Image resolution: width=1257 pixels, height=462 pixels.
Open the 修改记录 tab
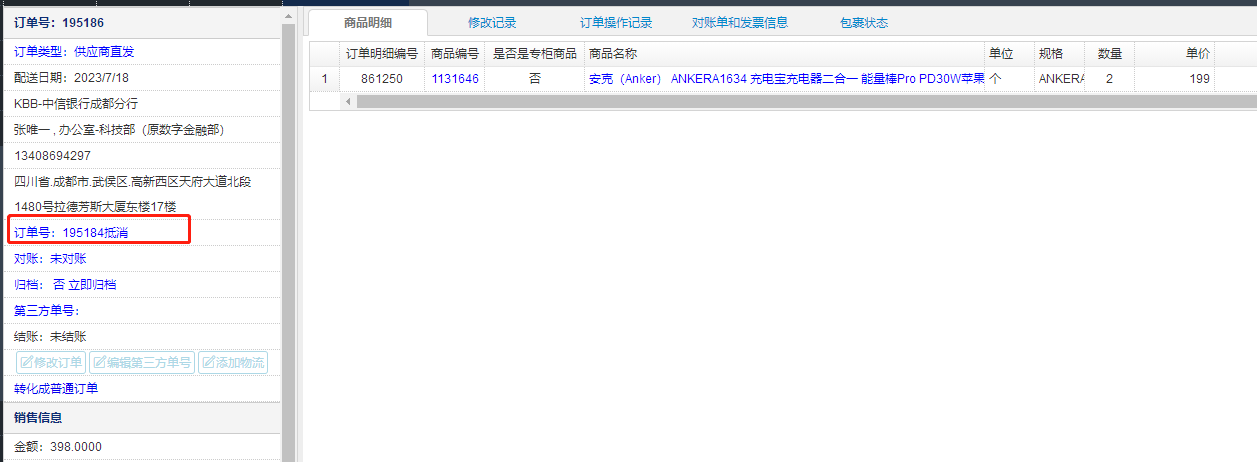(492, 23)
